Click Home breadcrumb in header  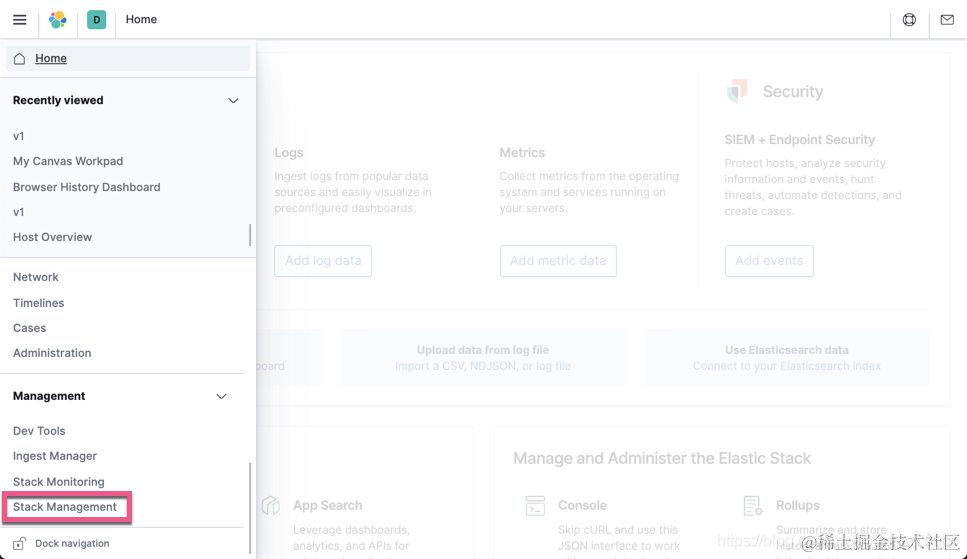pos(141,20)
